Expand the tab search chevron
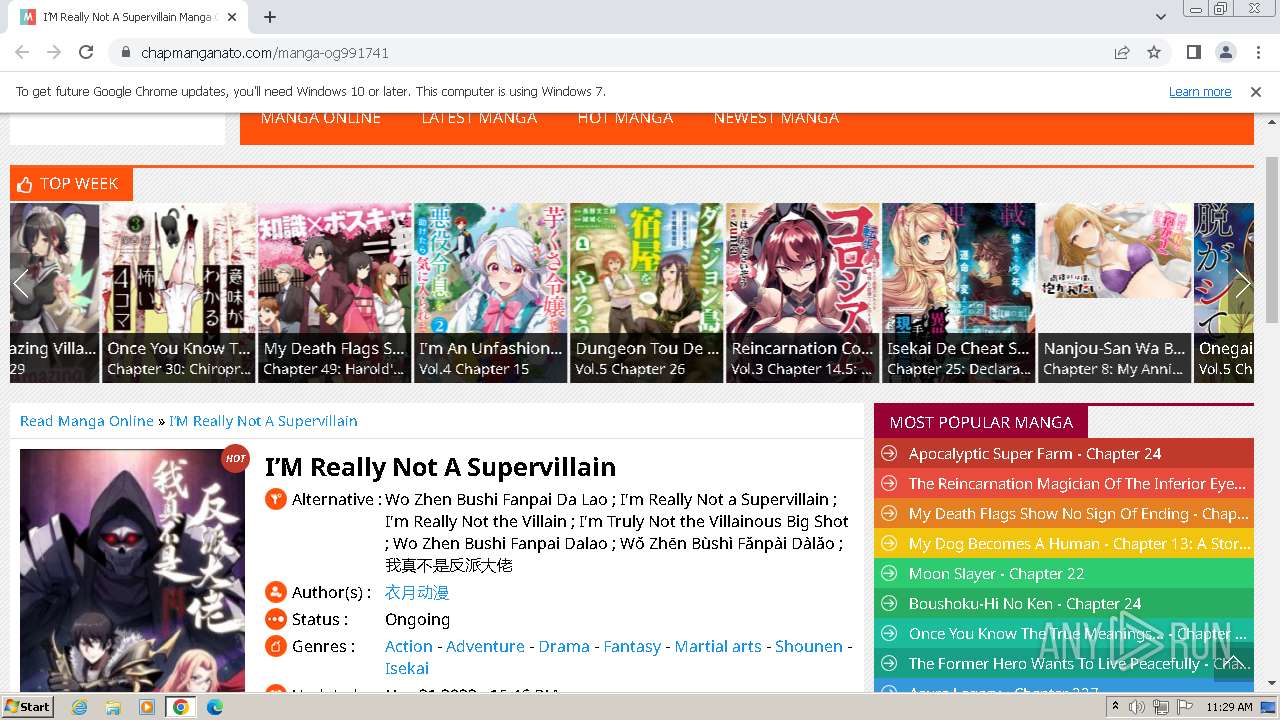 coord(1161,17)
